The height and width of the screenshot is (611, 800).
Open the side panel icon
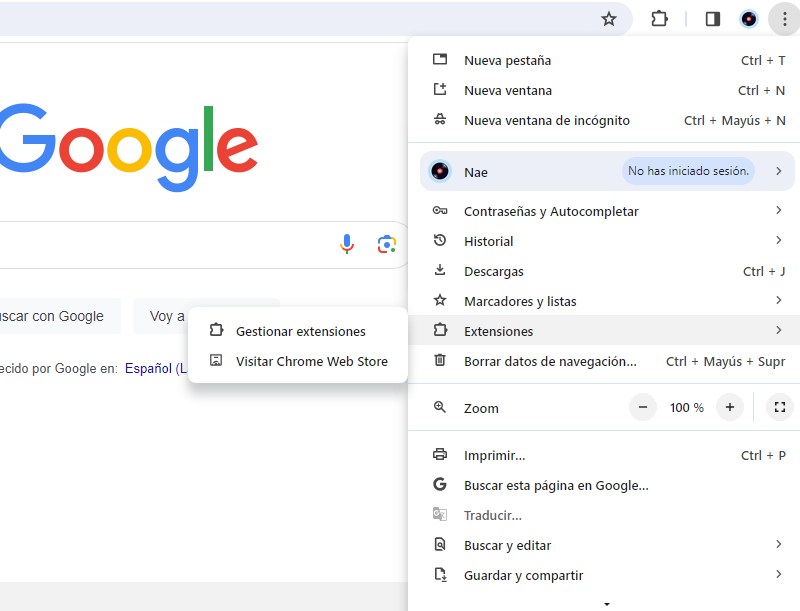pos(712,18)
